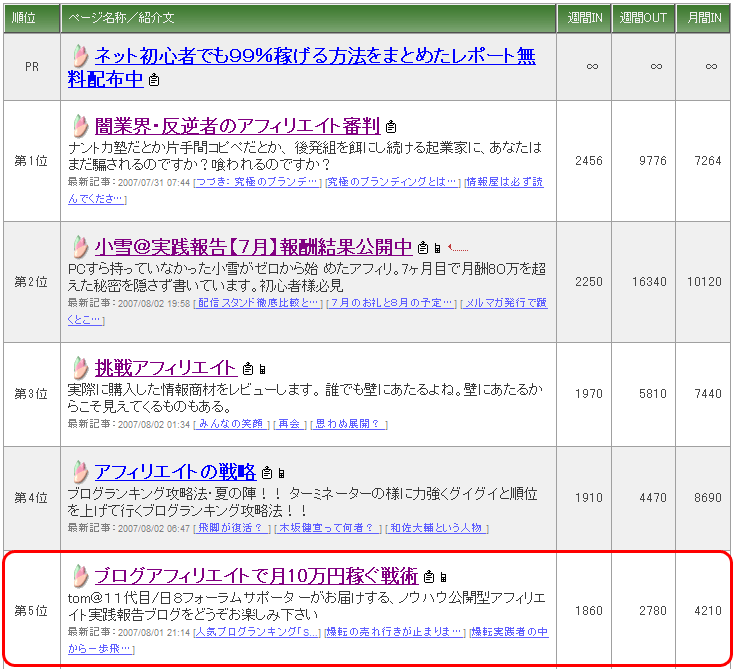Image resolution: width=734 pixels, height=669 pixels.
Task: Open the article link 爆転実践者の中から一歩飛…
Action: click(308, 640)
